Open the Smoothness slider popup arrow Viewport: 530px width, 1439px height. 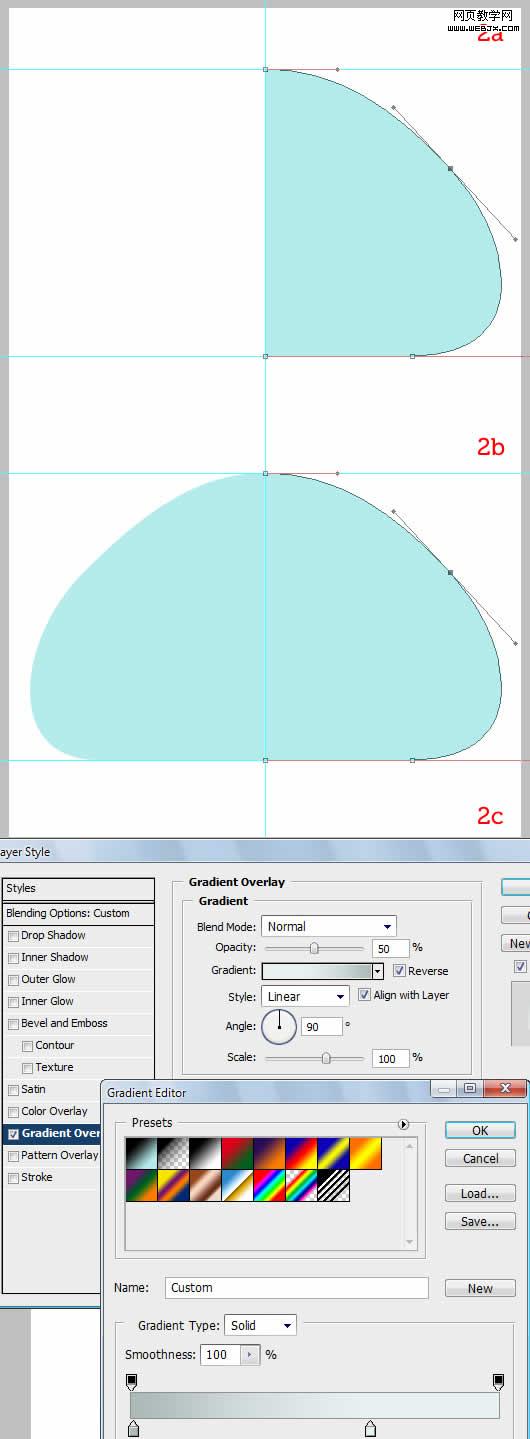point(250,1355)
